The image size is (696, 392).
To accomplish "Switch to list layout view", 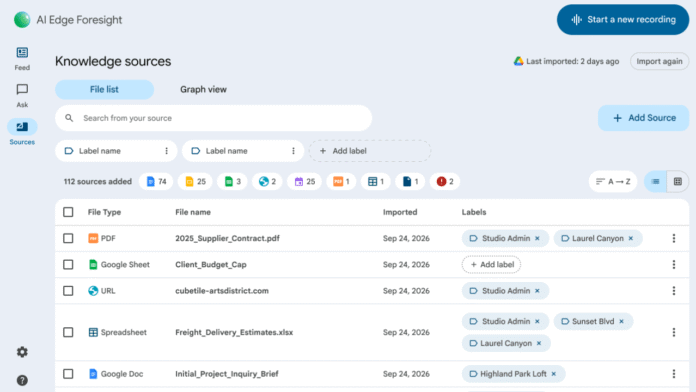I will tap(655, 182).
